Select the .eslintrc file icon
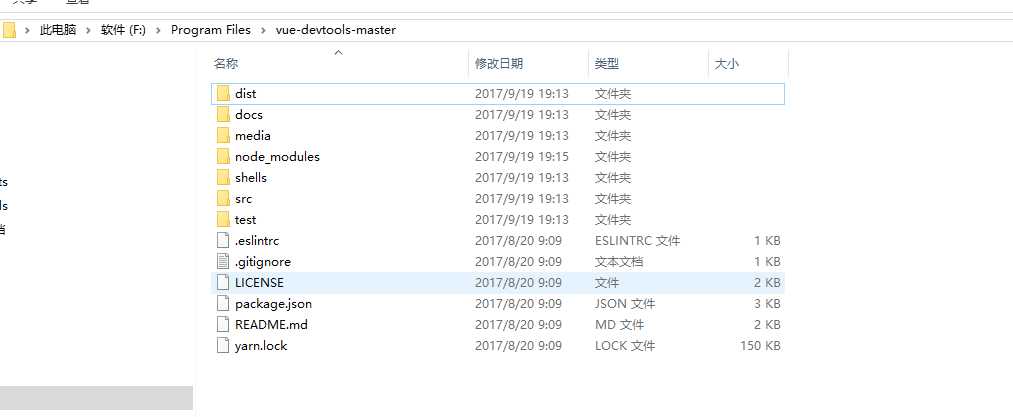Viewport: 1013px width, 417px height. pyautogui.click(x=223, y=241)
